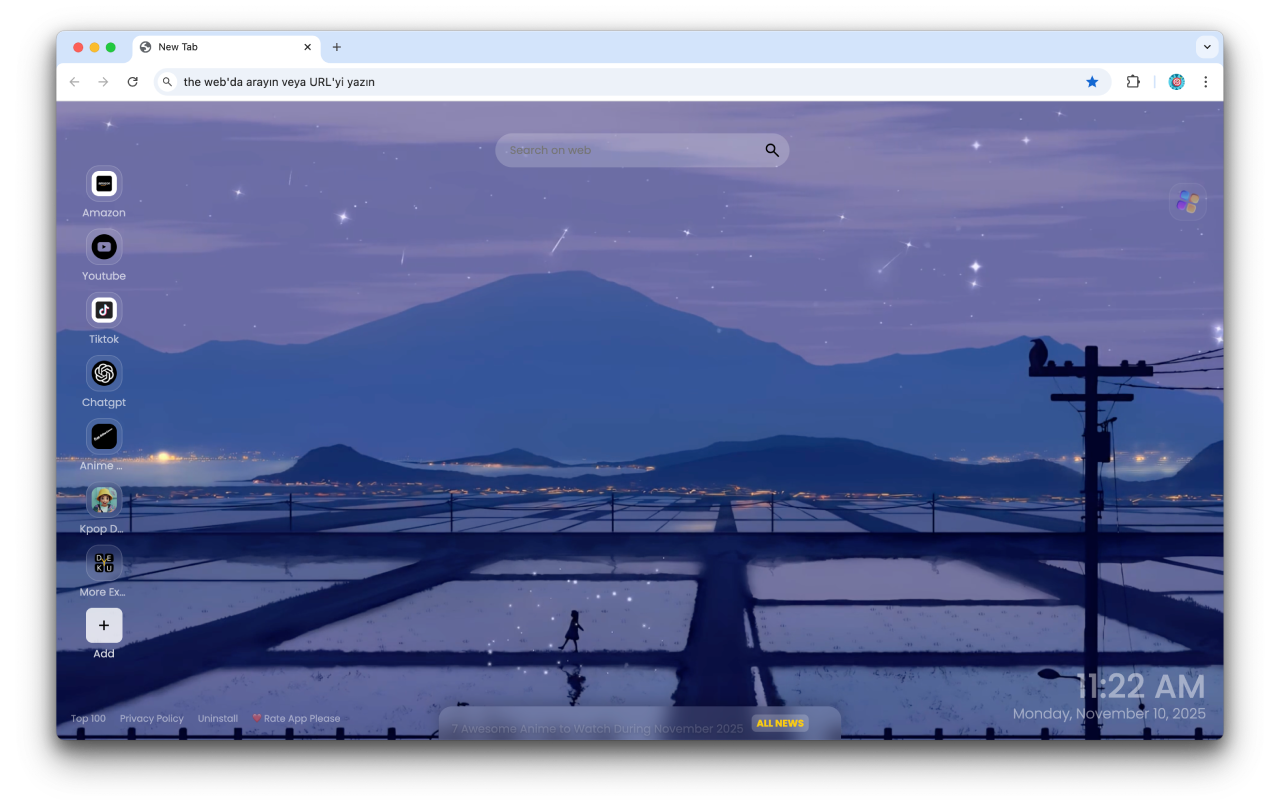This screenshot has height=800, width=1280.
Task: Click the magnifier in Search on web
Action: (x=772, y=150)
